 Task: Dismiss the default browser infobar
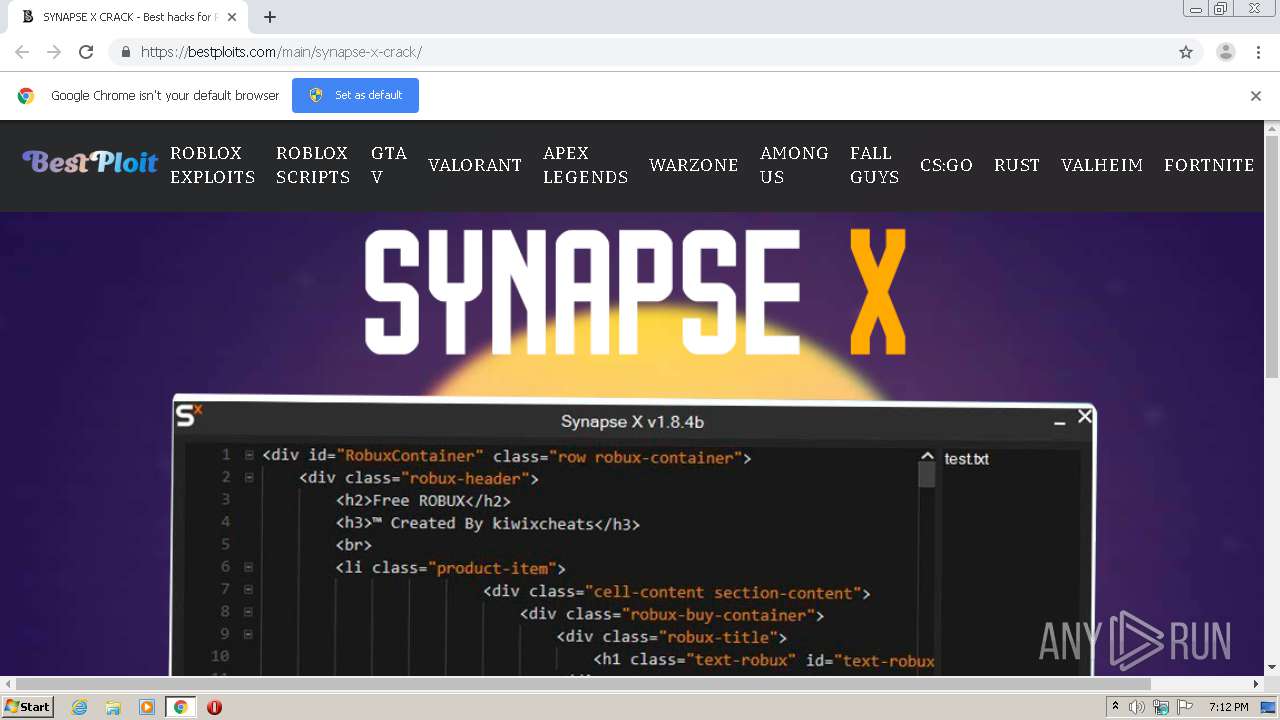tap(1256, 96)
